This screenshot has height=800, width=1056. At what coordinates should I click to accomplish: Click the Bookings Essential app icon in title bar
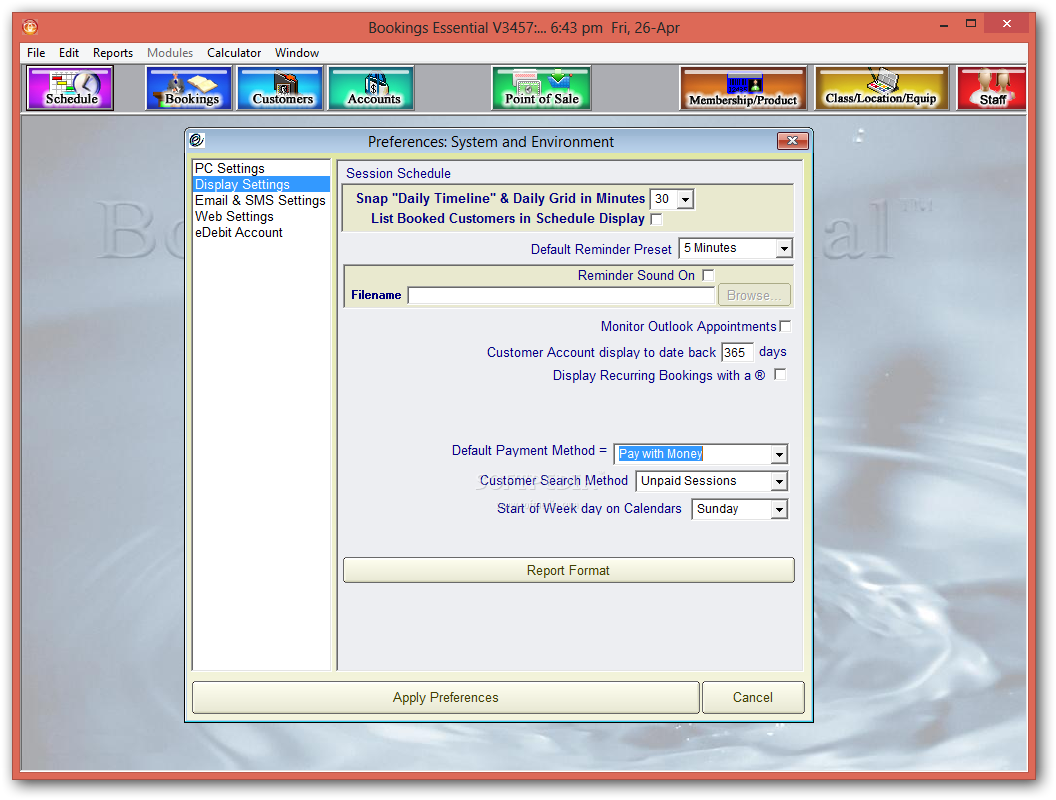tap(30, 27)
